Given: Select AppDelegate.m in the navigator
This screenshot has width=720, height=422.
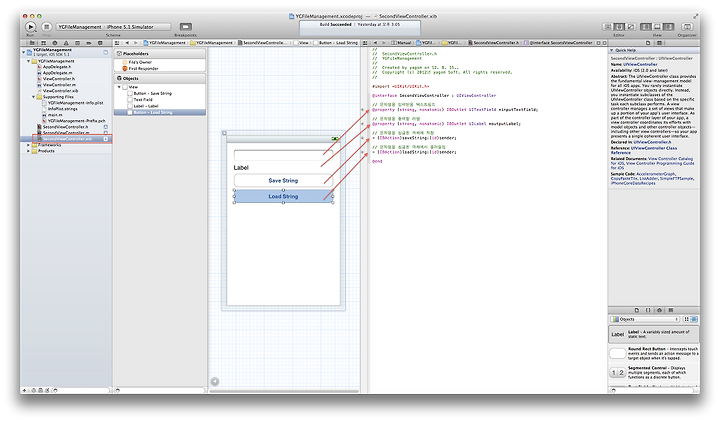Looking at the screenshot, I should point(56,73).
